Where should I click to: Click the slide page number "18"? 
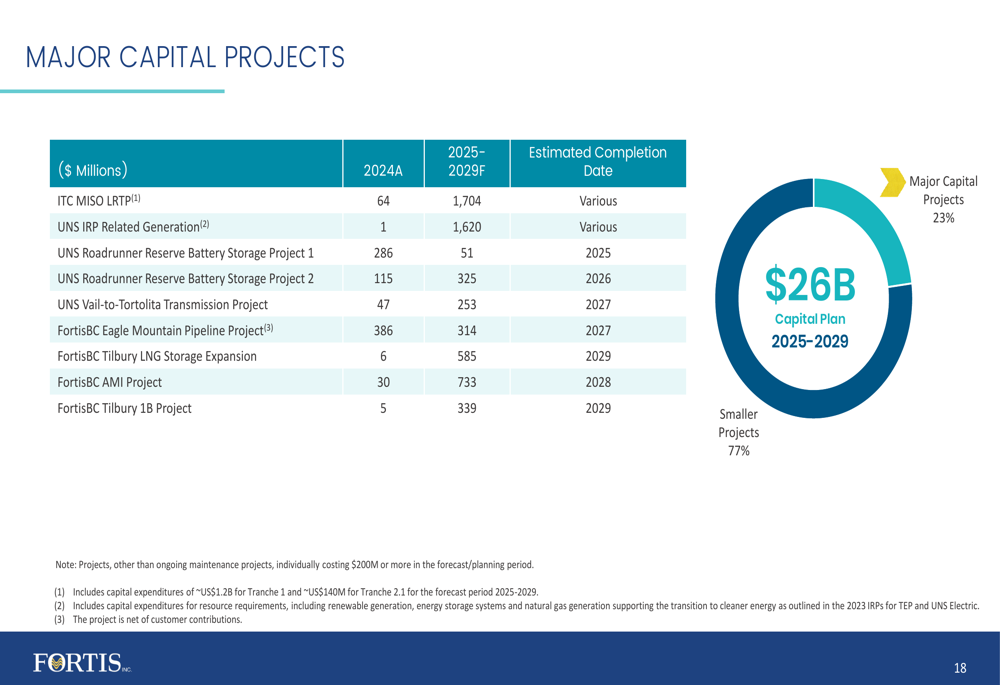pos(960,668)
